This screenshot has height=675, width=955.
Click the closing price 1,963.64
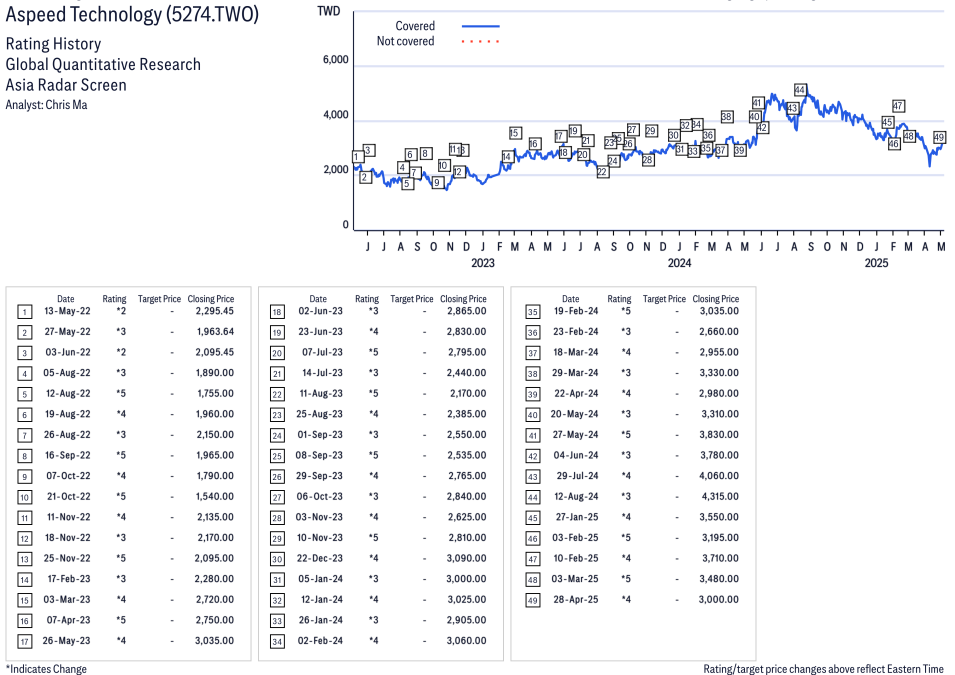point(216,331)
